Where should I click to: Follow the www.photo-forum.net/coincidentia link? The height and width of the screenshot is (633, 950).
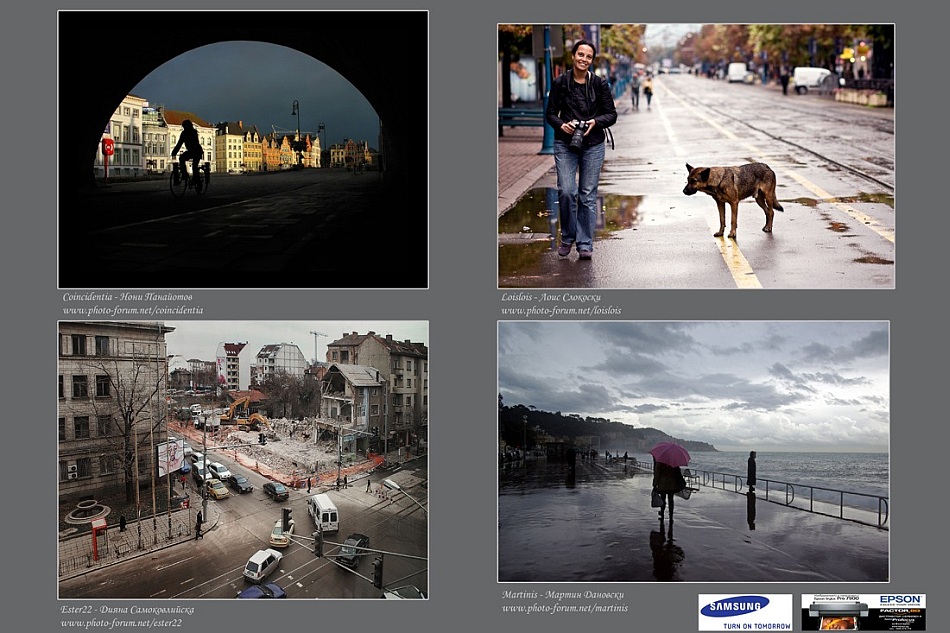tap(132, 311)
